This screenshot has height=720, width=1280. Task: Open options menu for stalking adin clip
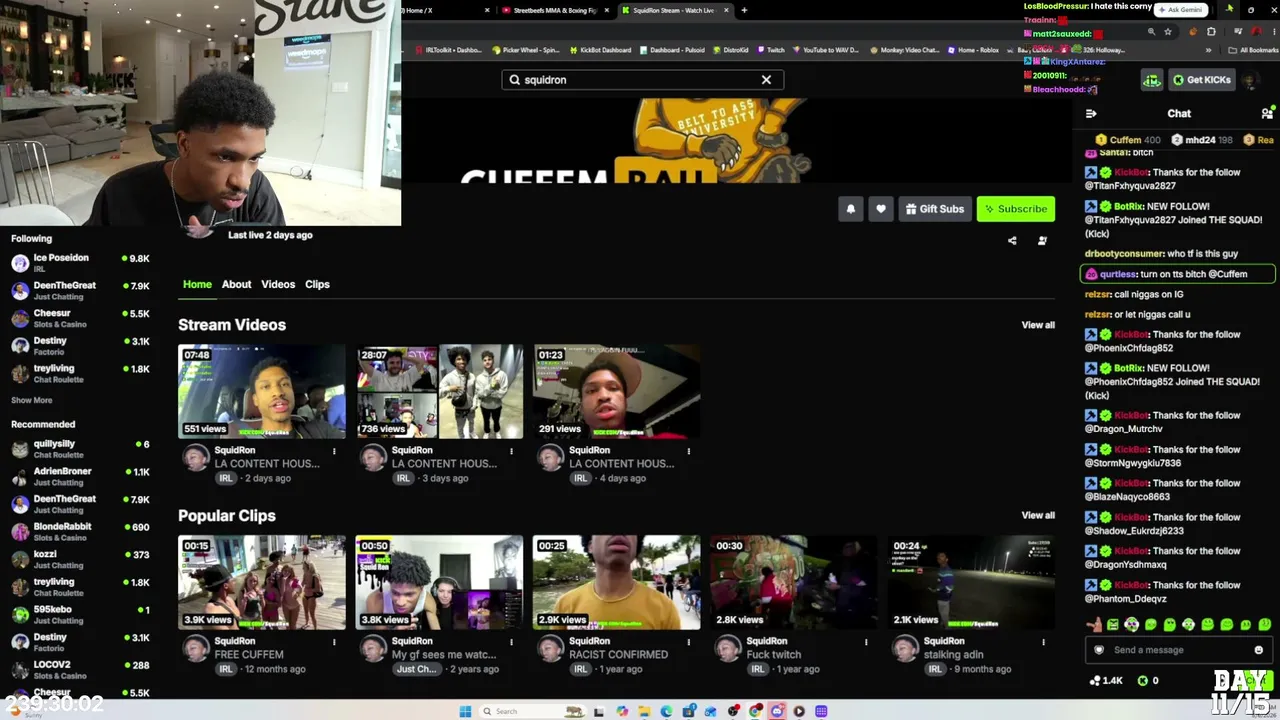point(1043,642)
